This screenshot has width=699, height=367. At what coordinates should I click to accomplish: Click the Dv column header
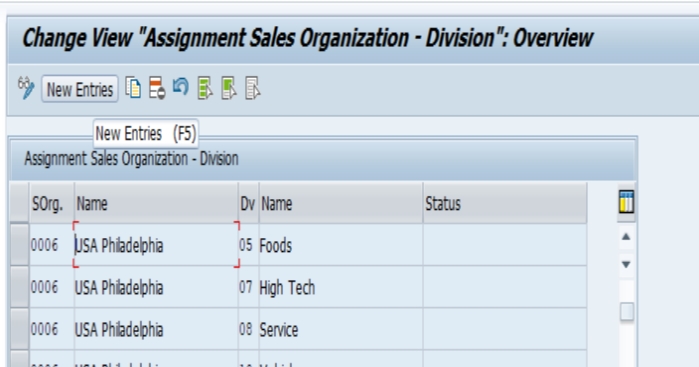point(248,203)
